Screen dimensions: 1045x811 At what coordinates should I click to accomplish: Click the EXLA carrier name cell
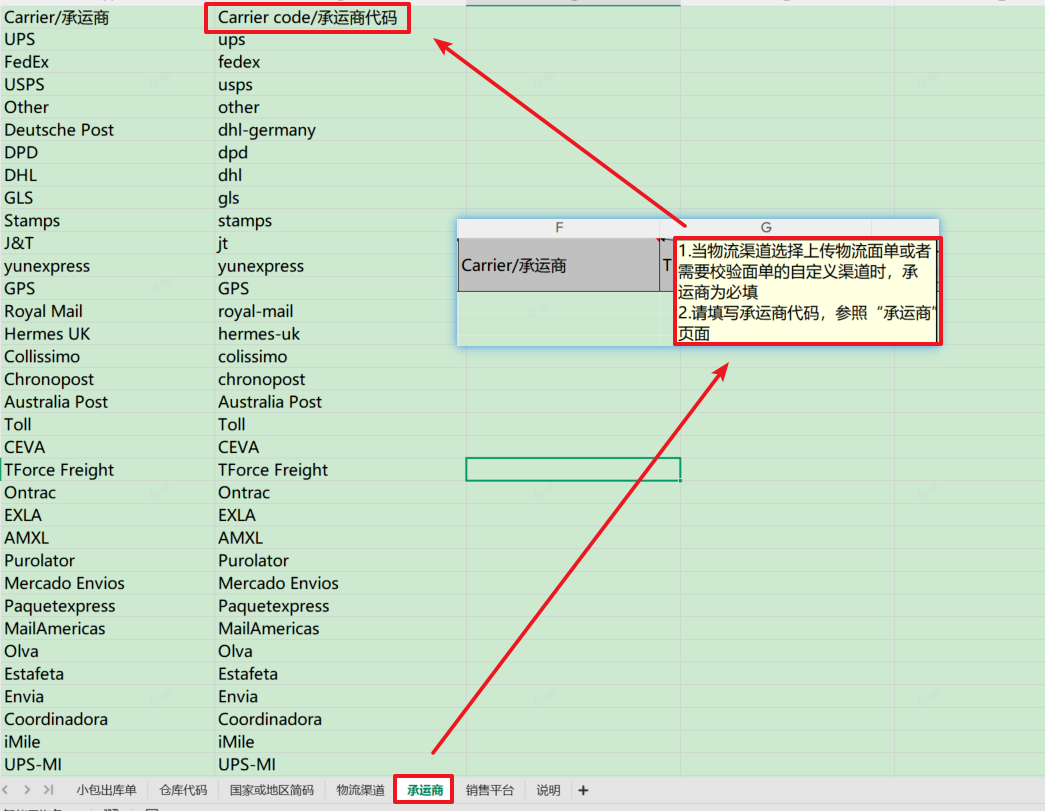[x=107, y=515]
